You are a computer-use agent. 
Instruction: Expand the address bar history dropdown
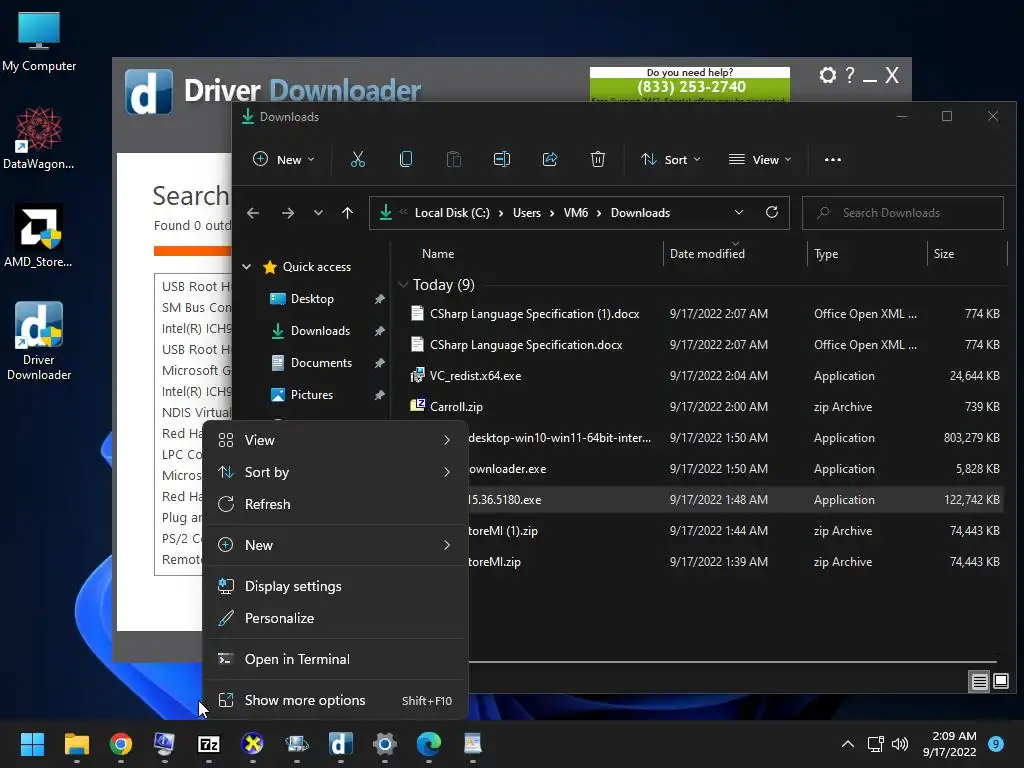(x=739, y=212)
